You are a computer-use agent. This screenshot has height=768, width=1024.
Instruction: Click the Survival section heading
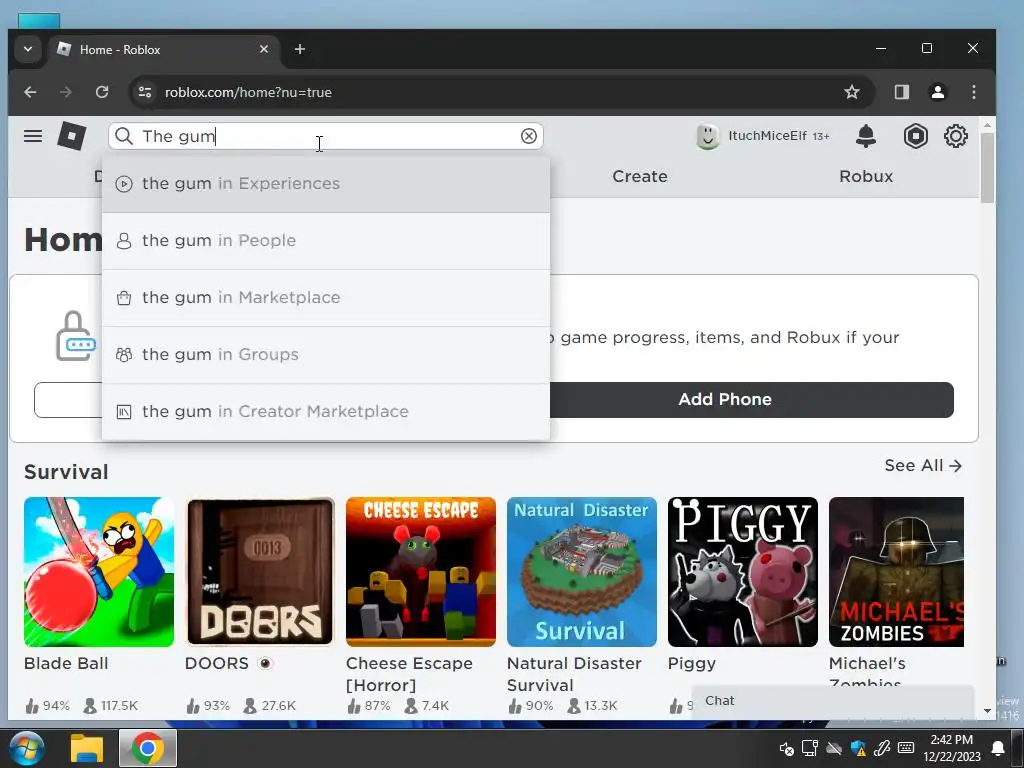(x=66, y=472)
